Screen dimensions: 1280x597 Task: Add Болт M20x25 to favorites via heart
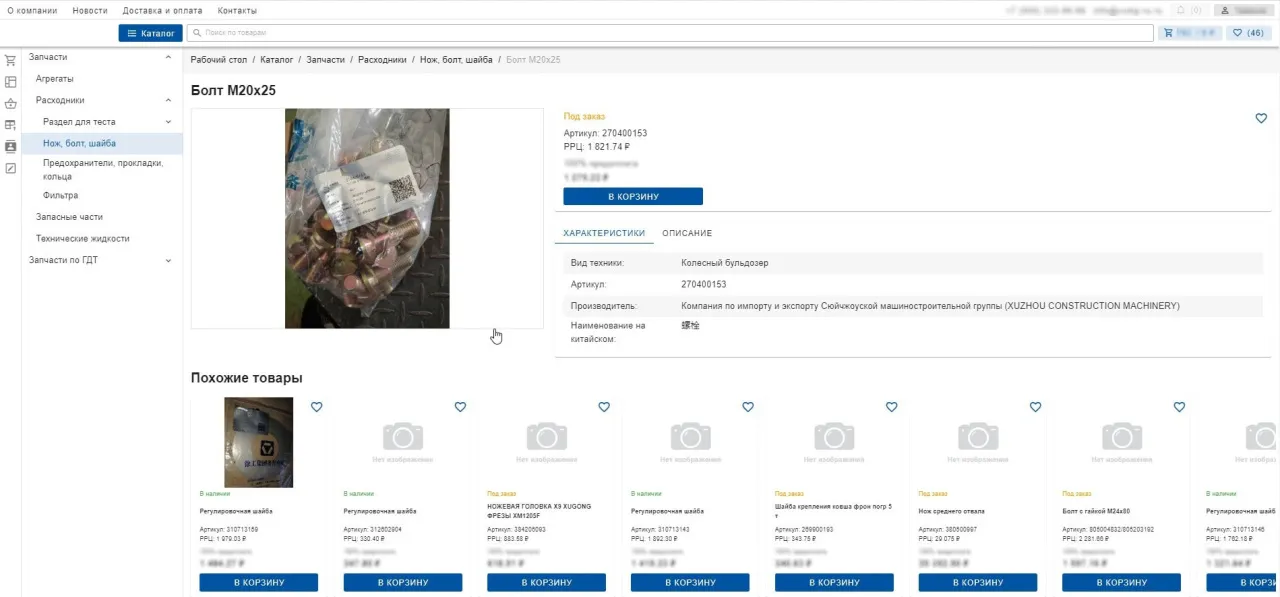[x=1261, y=118]
